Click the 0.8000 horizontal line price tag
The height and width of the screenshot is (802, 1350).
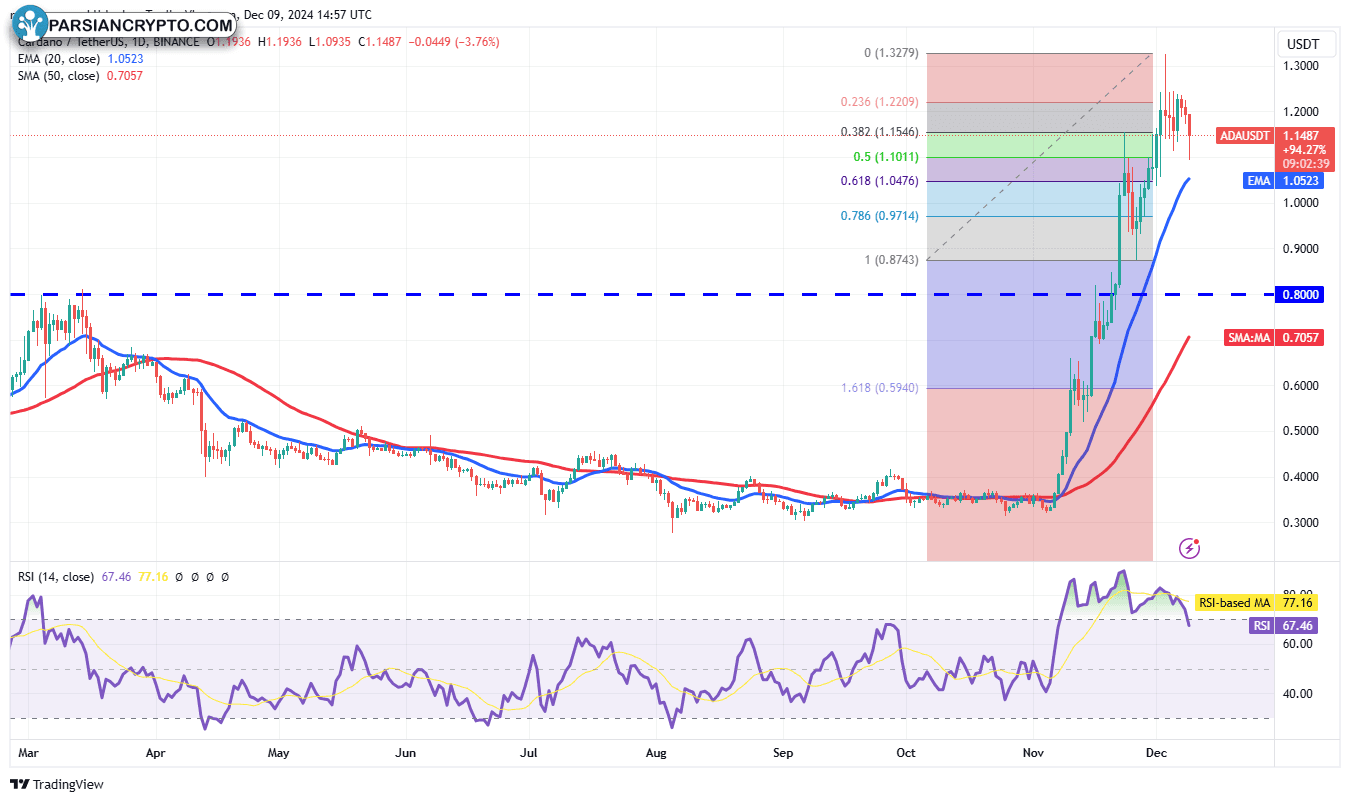click(1302, 294)
